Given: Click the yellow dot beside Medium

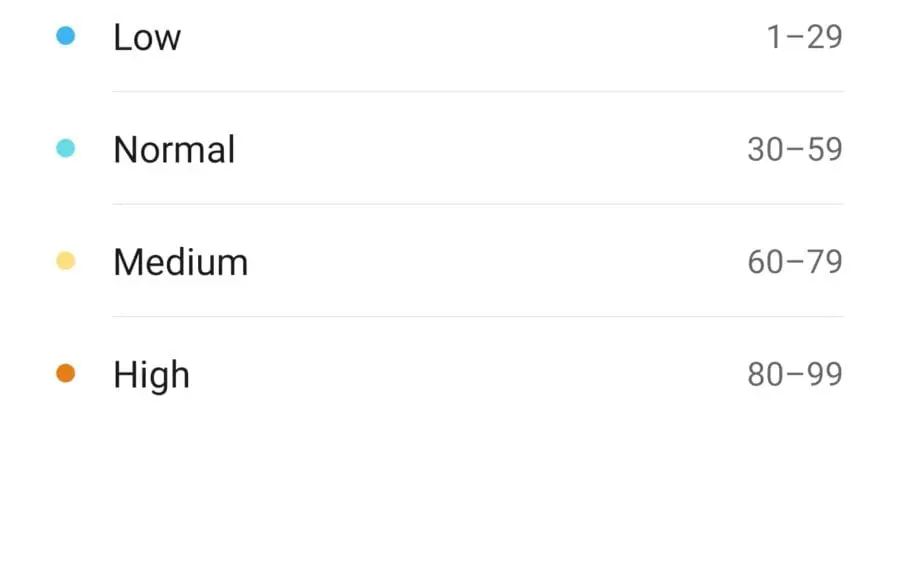Looking at the screenshot, I should [65, 261].
